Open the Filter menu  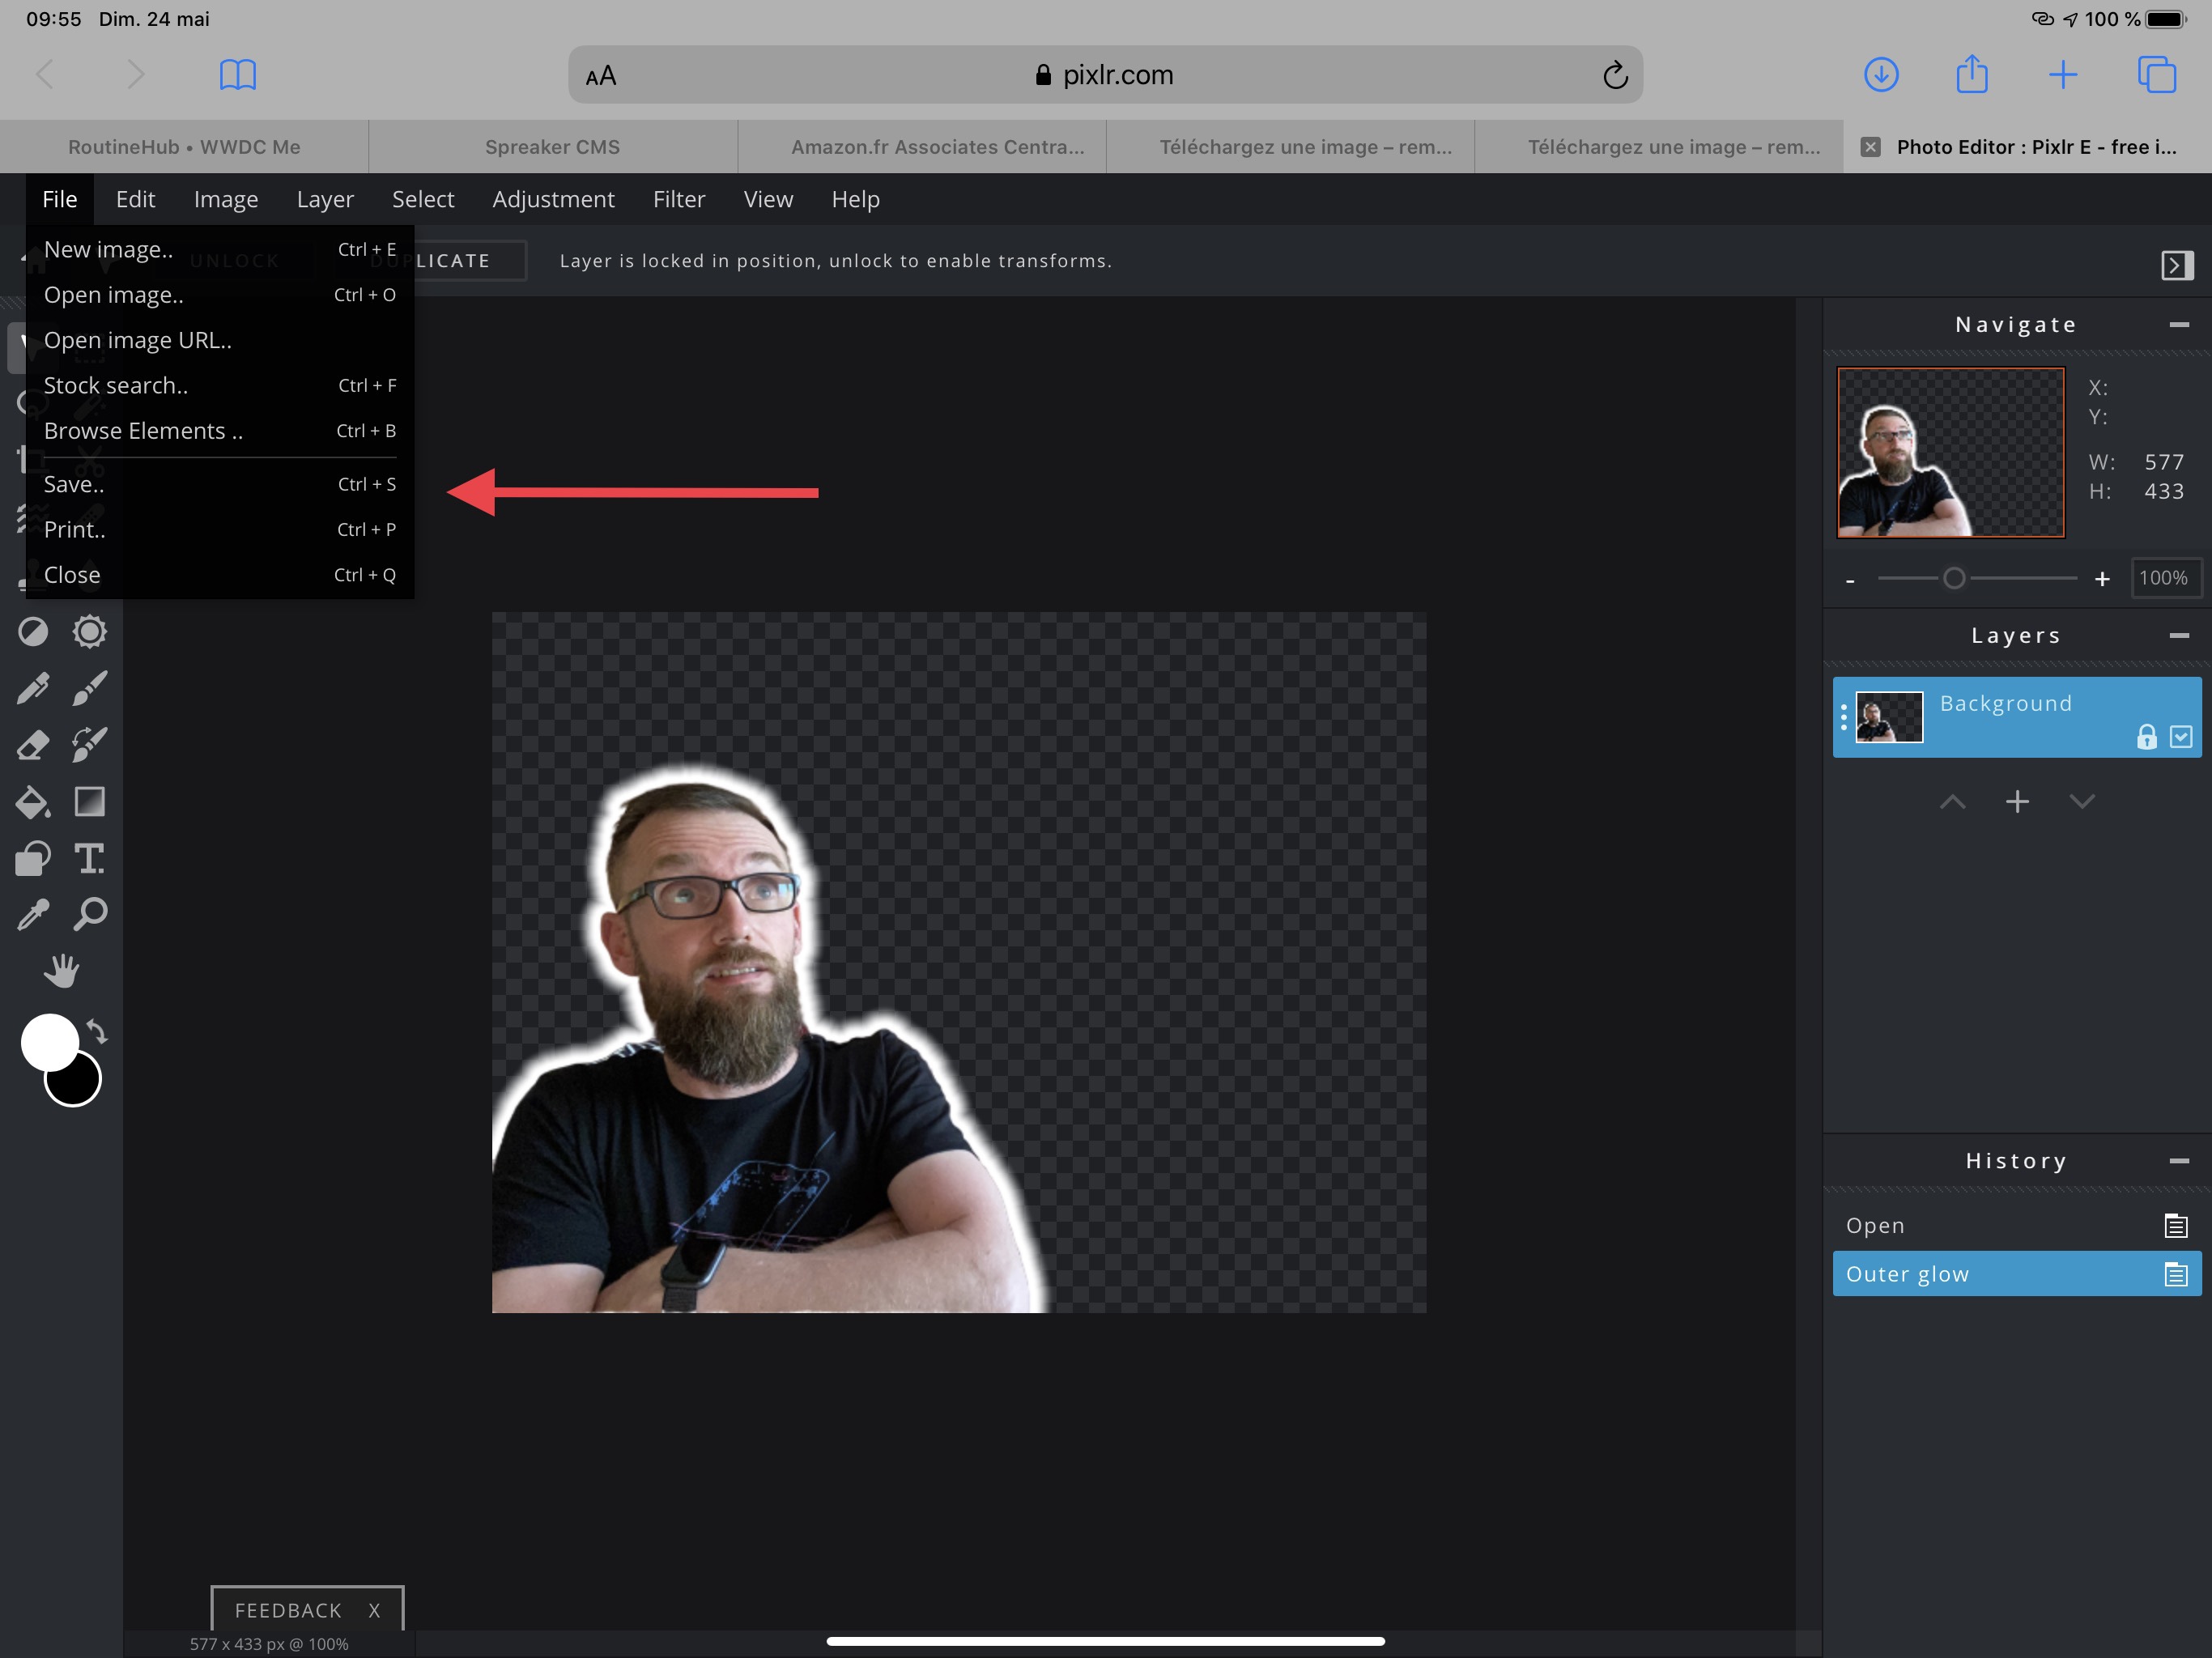678,199
